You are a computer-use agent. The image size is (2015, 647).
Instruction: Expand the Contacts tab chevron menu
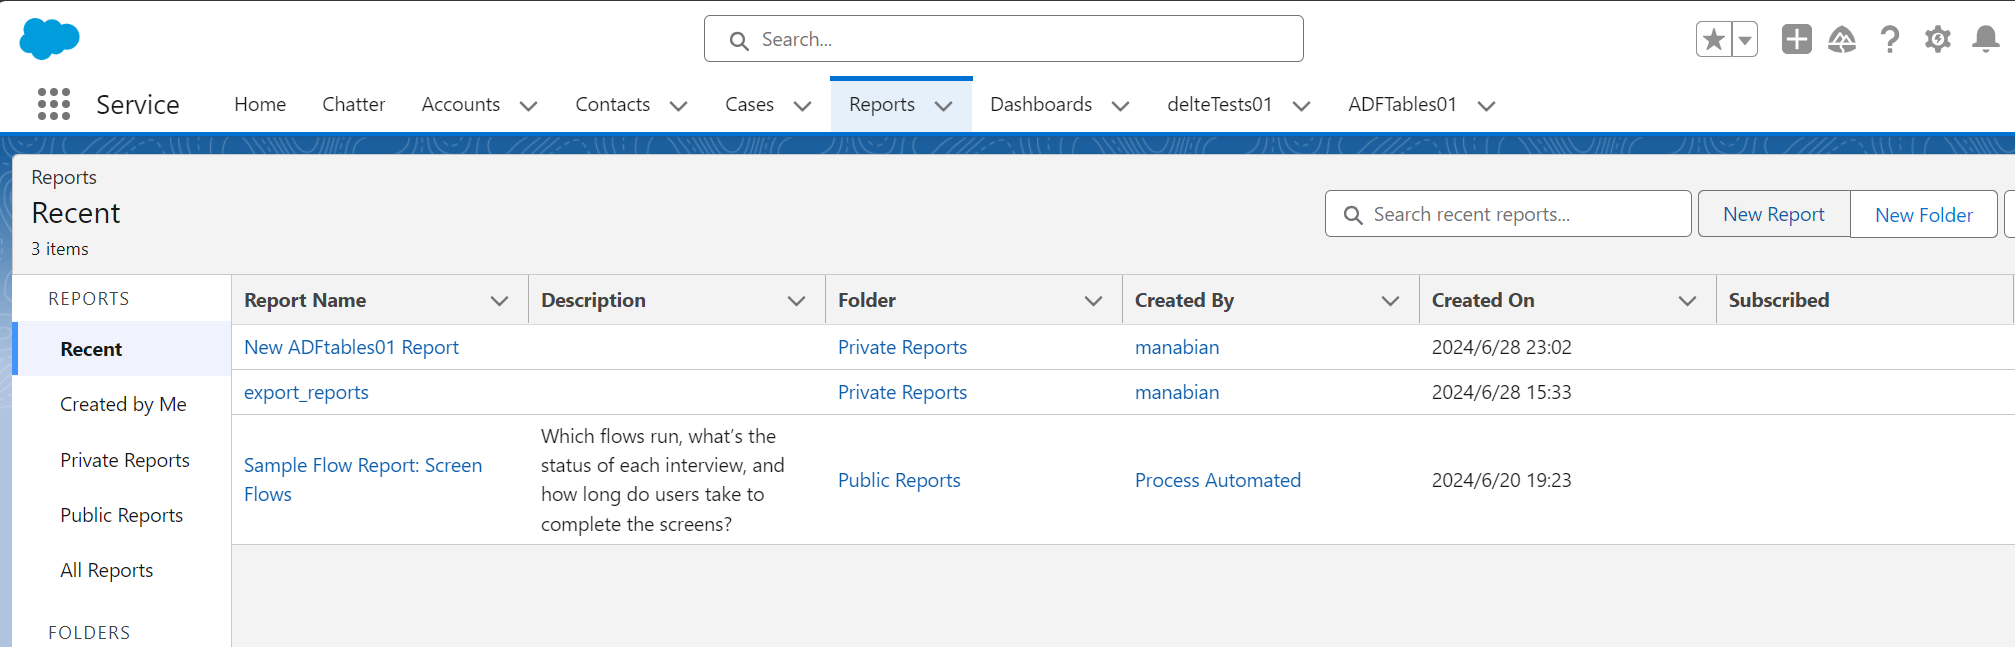tap(678, 106)
